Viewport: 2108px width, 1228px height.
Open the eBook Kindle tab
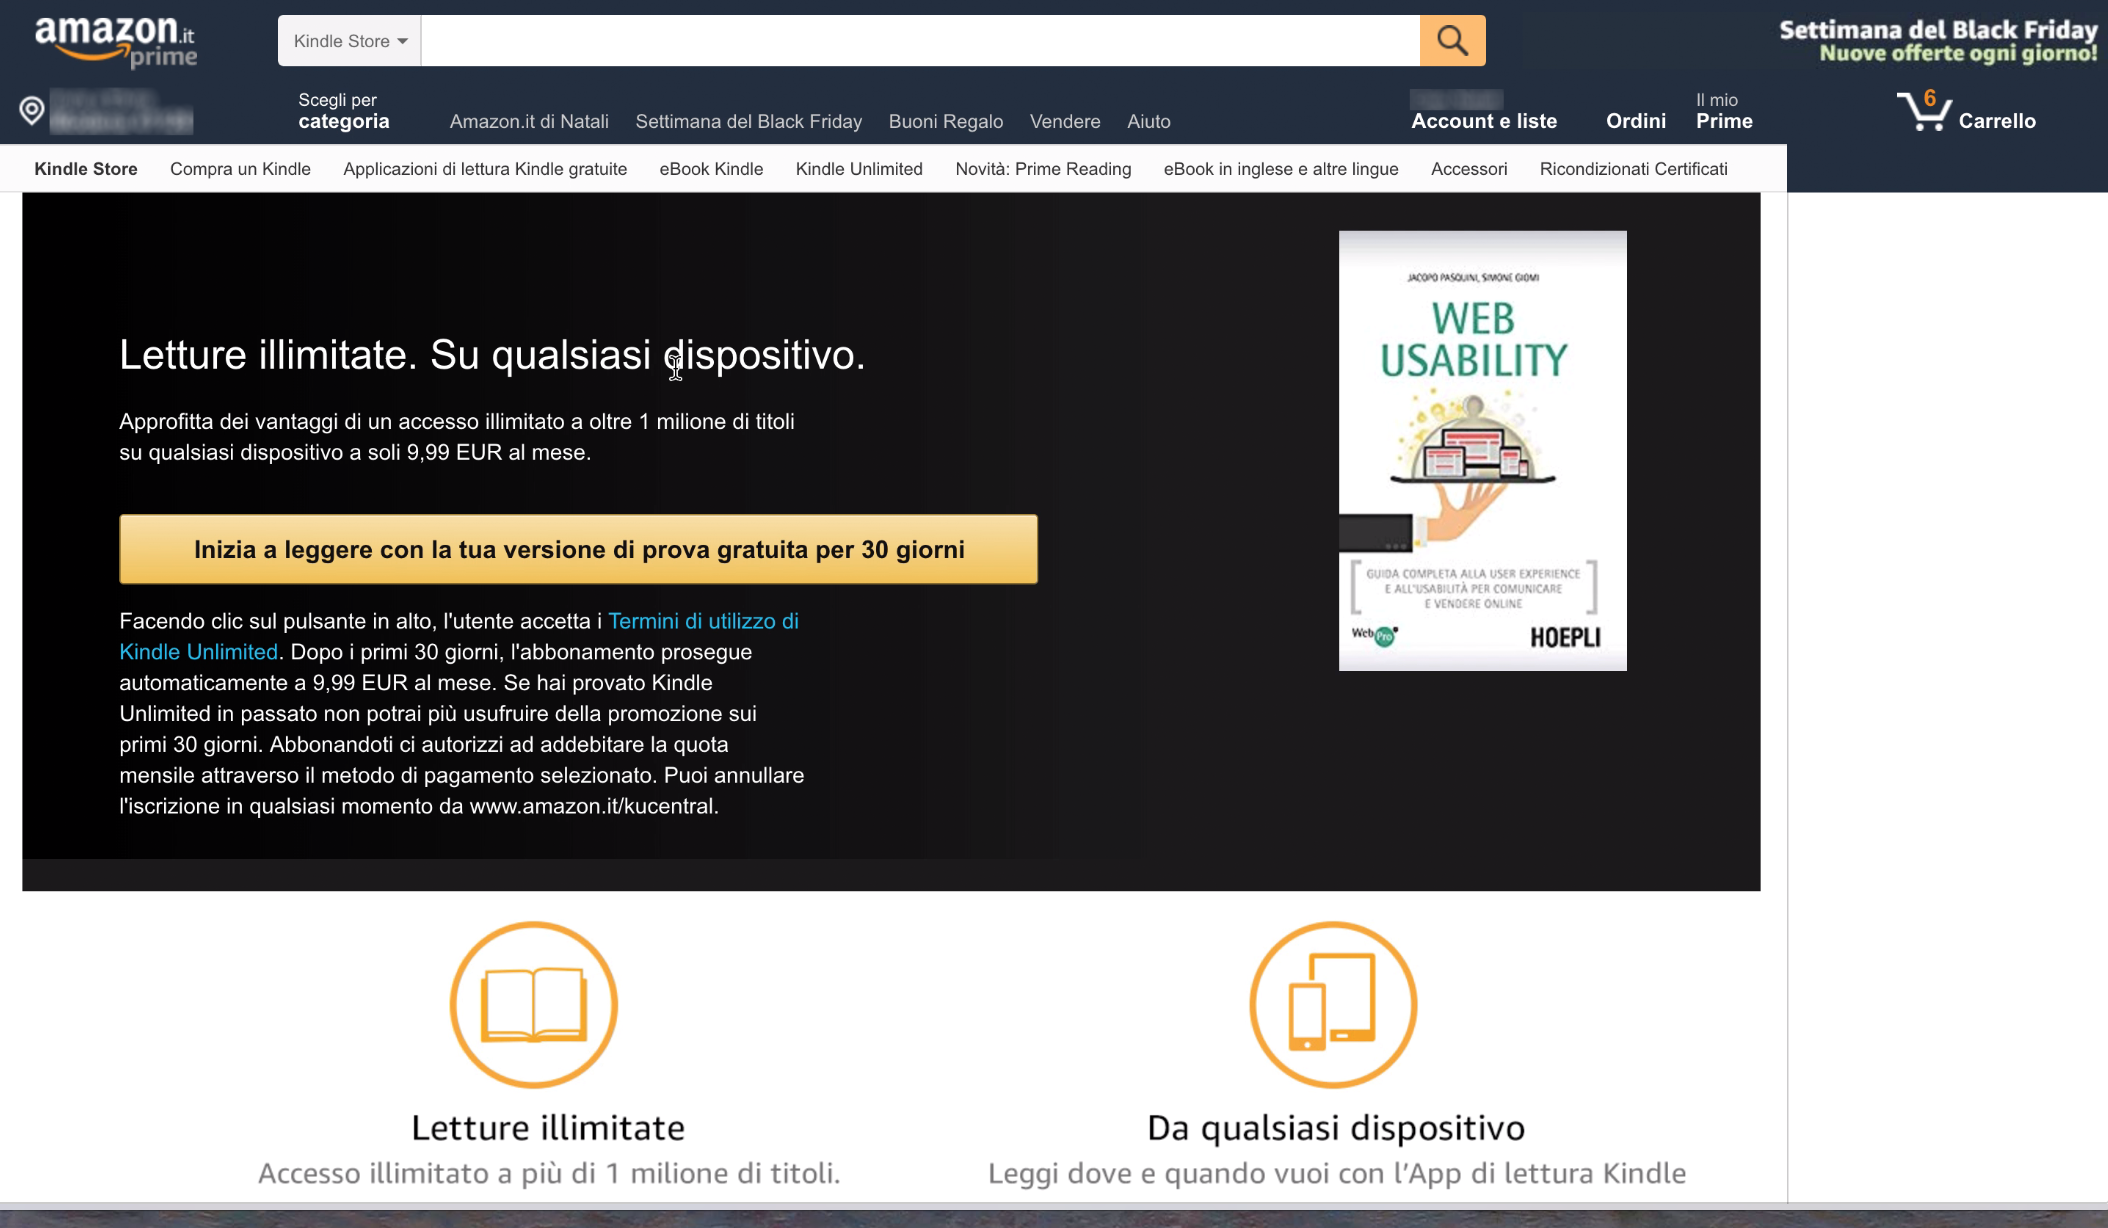[711, 169]
